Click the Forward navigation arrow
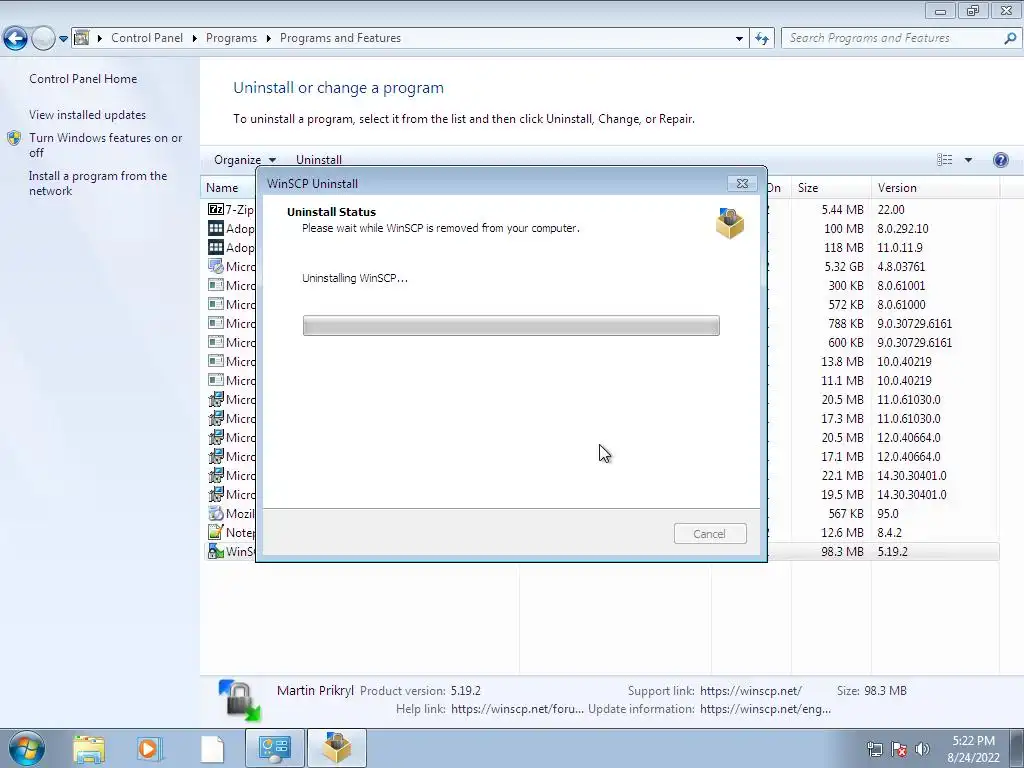Viewport: 1024px width, 768px height. coord(43,39)
